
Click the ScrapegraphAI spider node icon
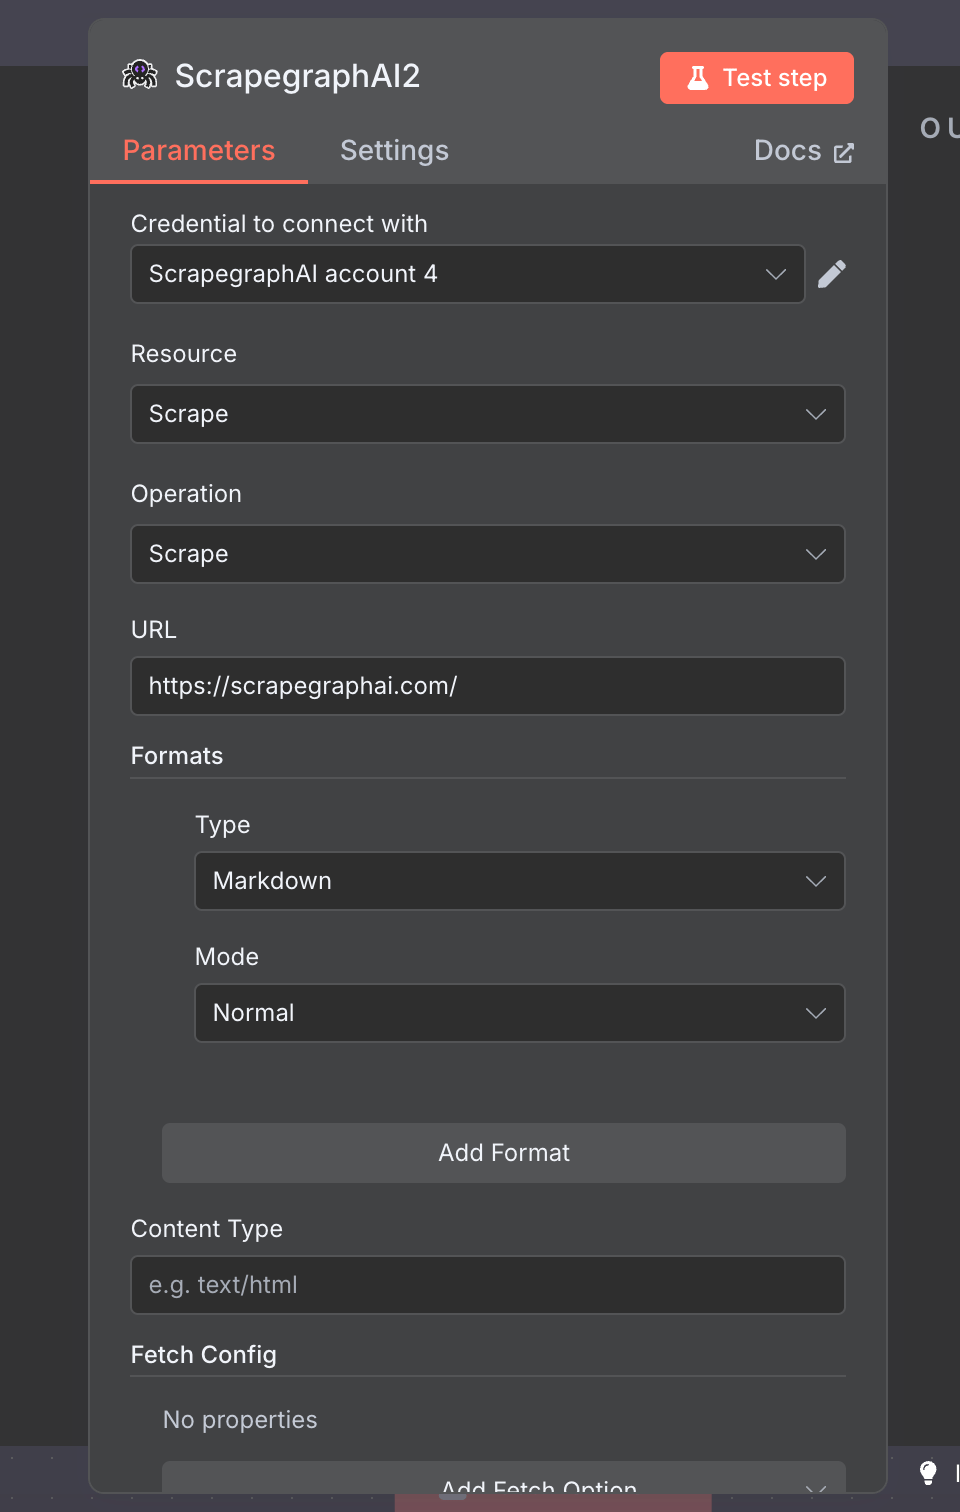[140, 75]
